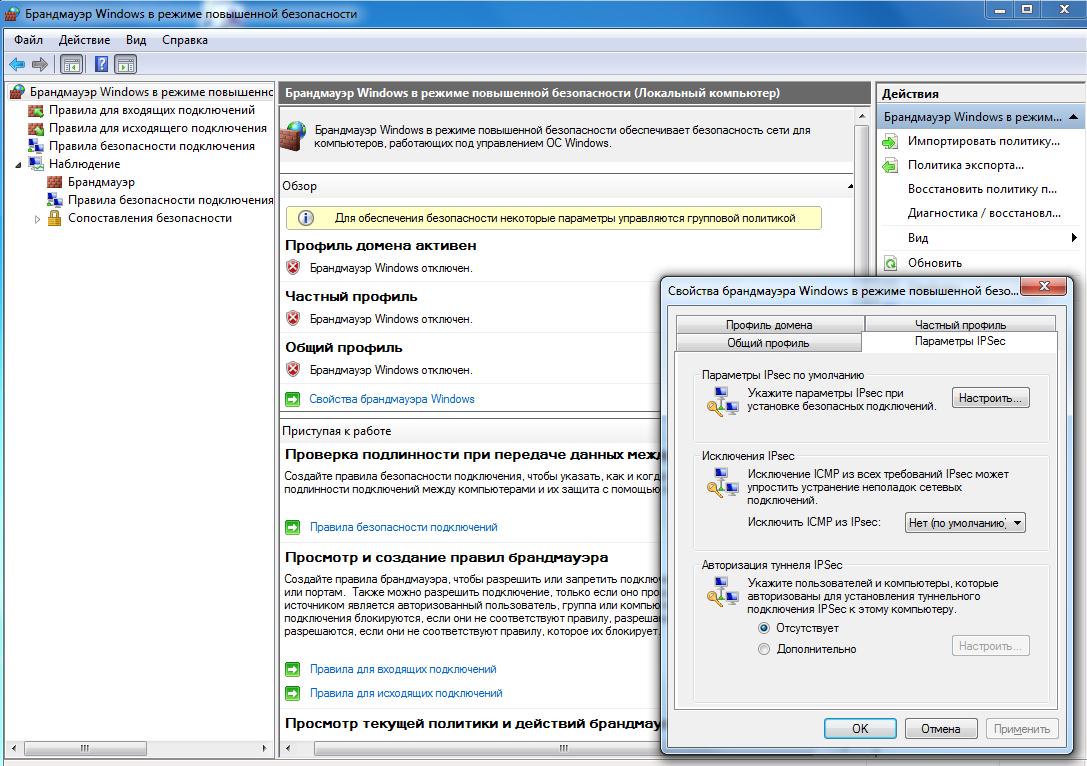Switch to the Общий профиль tab
This screenshot has width=1087, height=766.
(768, 342)
